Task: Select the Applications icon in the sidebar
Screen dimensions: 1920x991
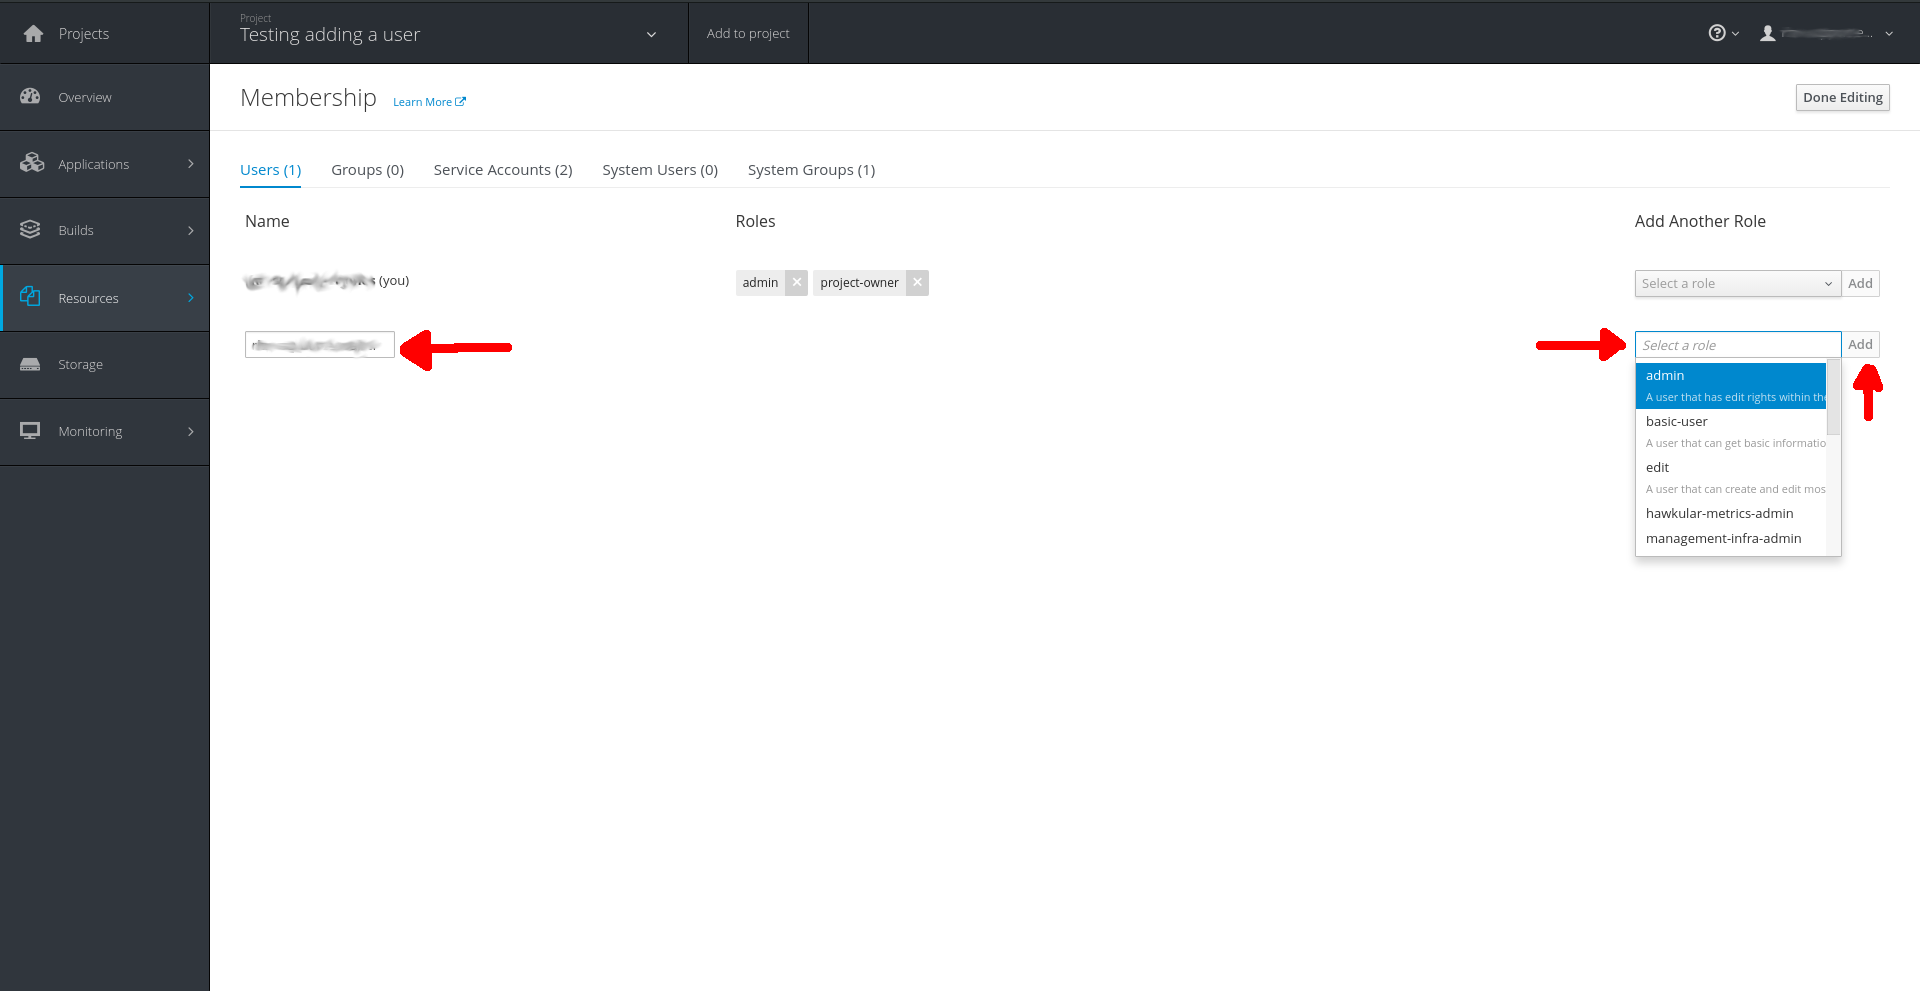Action: tap(30, 163)
